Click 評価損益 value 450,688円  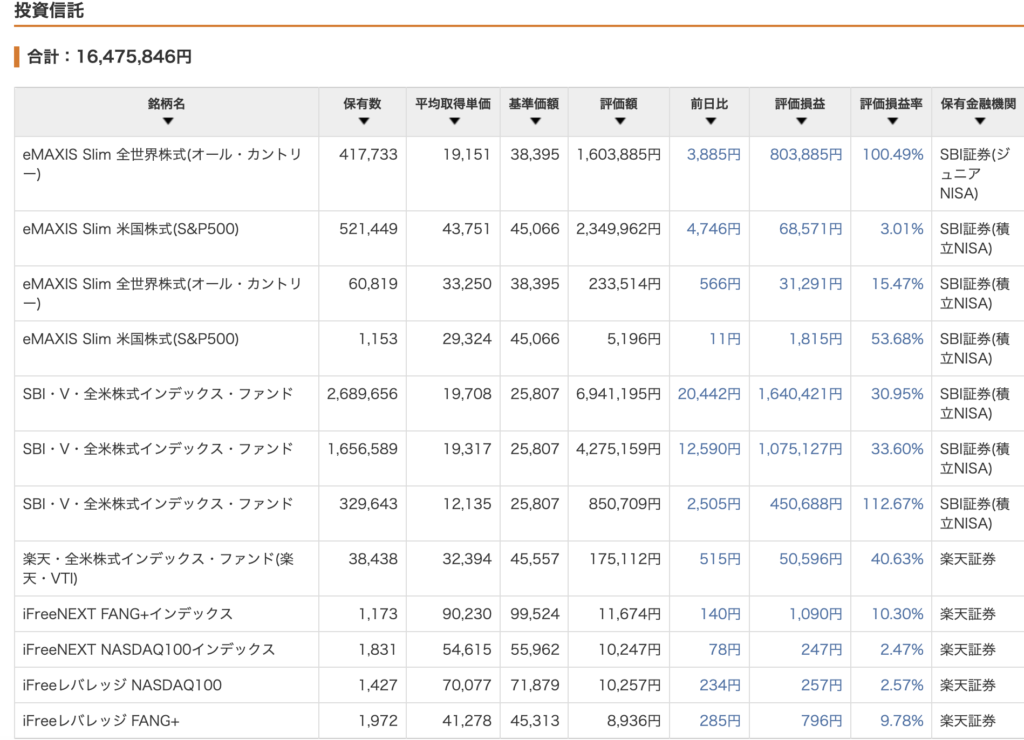(x=806, y=504)
